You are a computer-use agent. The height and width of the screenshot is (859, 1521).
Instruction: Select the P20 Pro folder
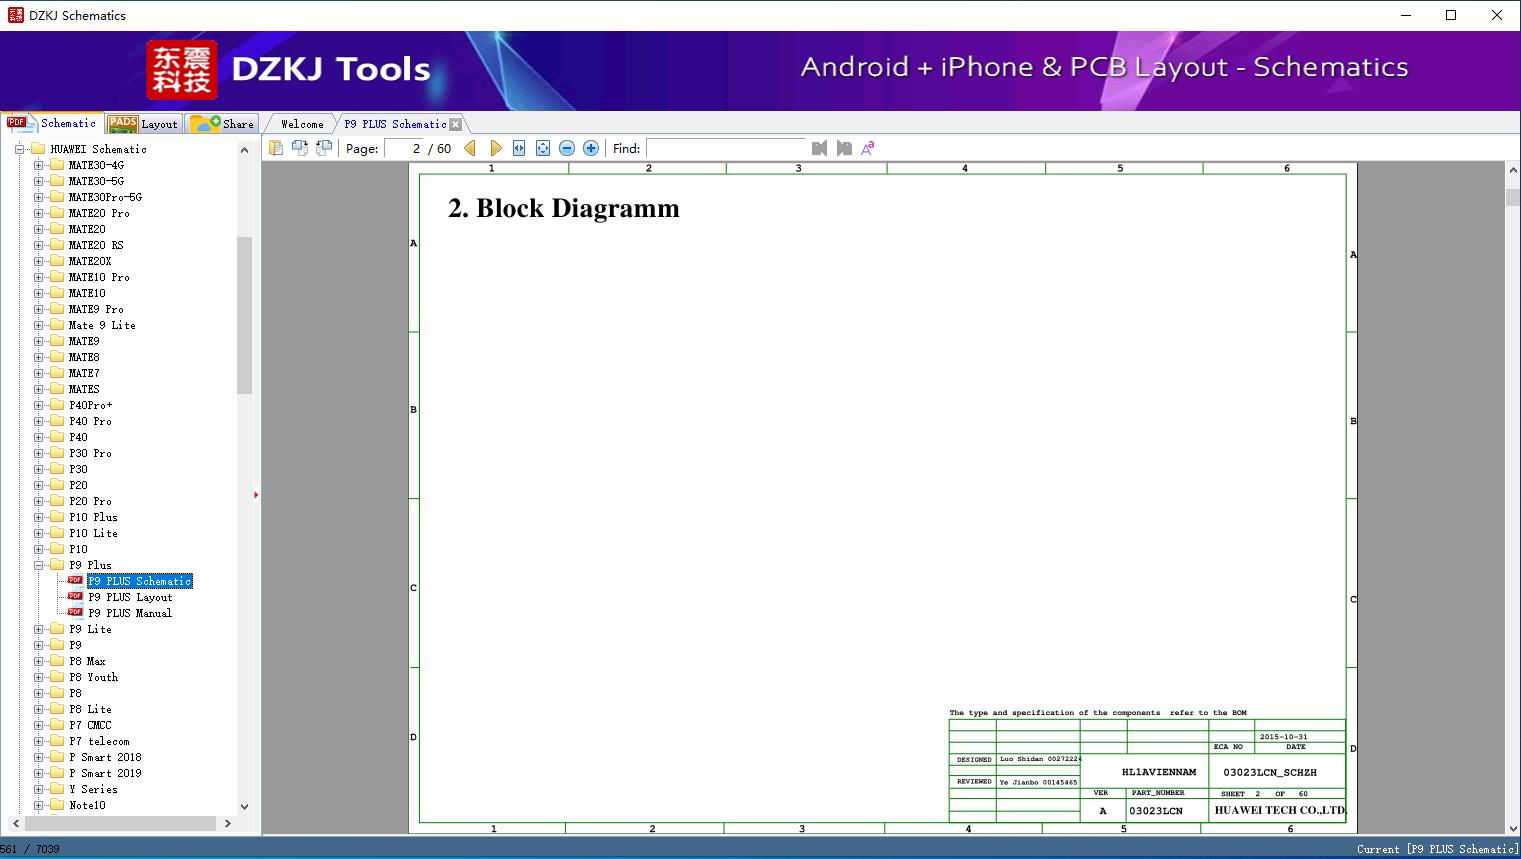click(x=90, y=501)
